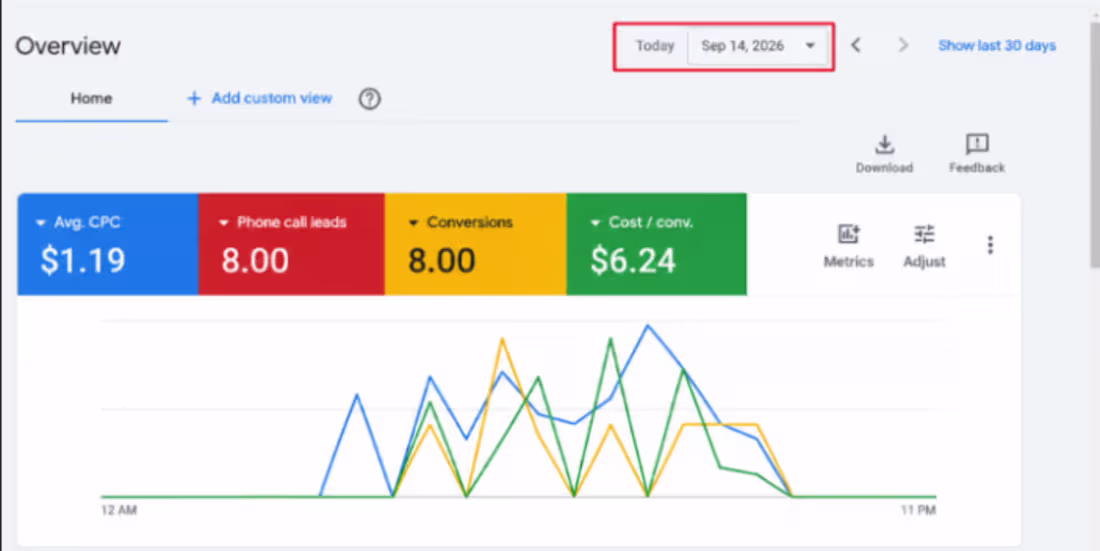Click the help question mark icon
Screen dimensions: 1100x551
370,99
